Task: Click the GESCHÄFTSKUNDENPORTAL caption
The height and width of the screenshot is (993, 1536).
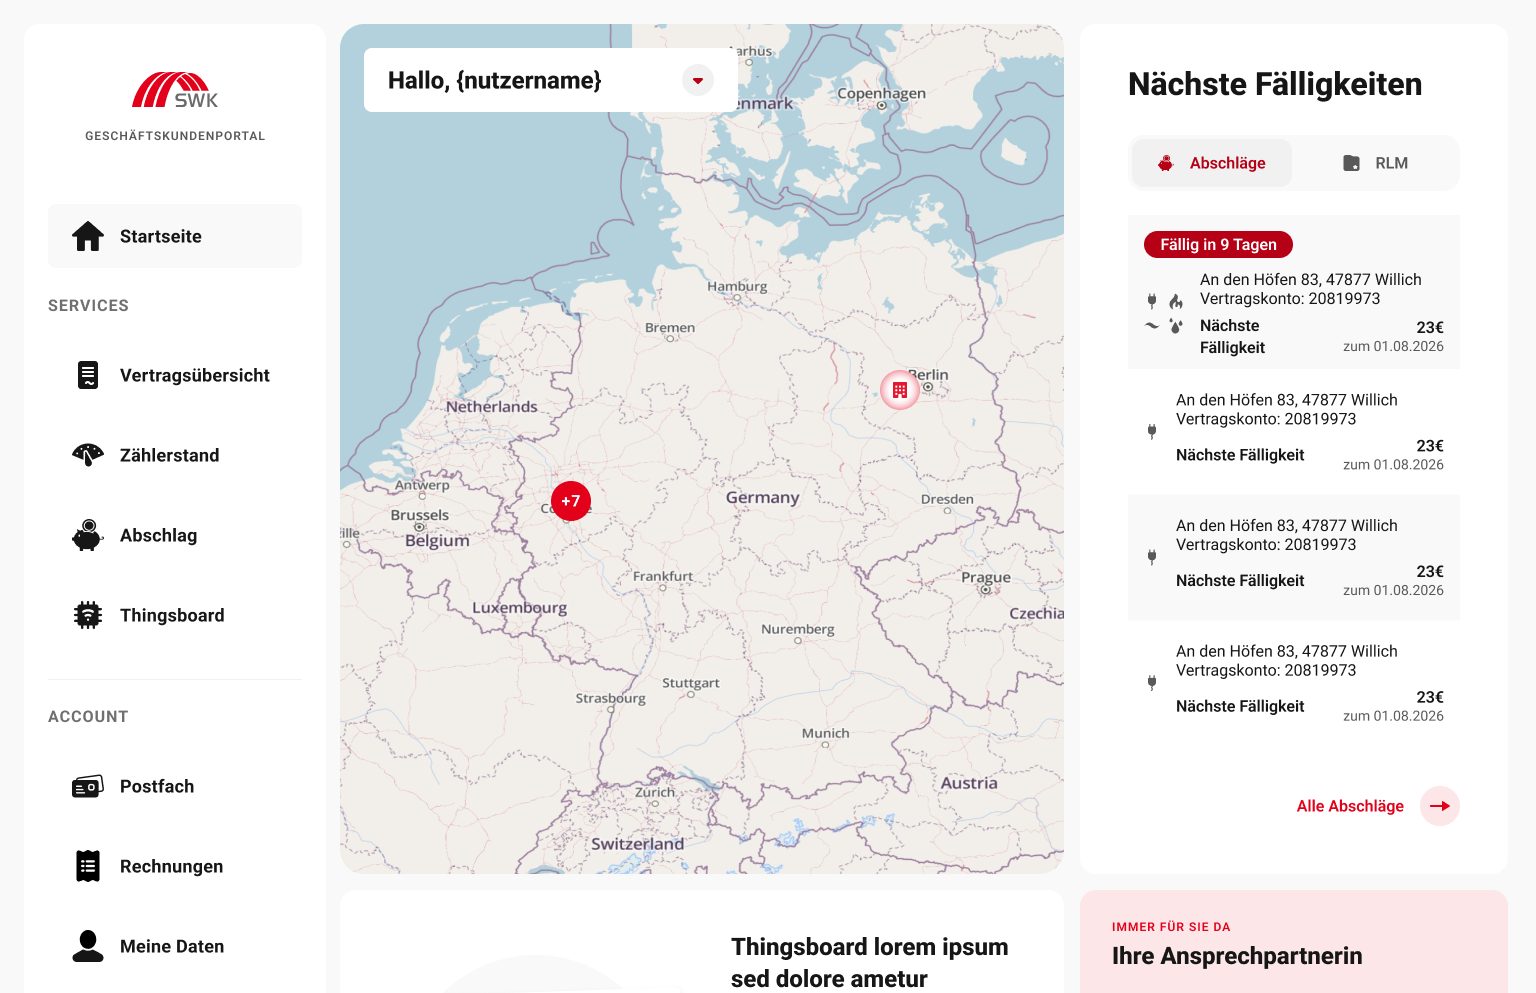Action: (x=175, y=136)
